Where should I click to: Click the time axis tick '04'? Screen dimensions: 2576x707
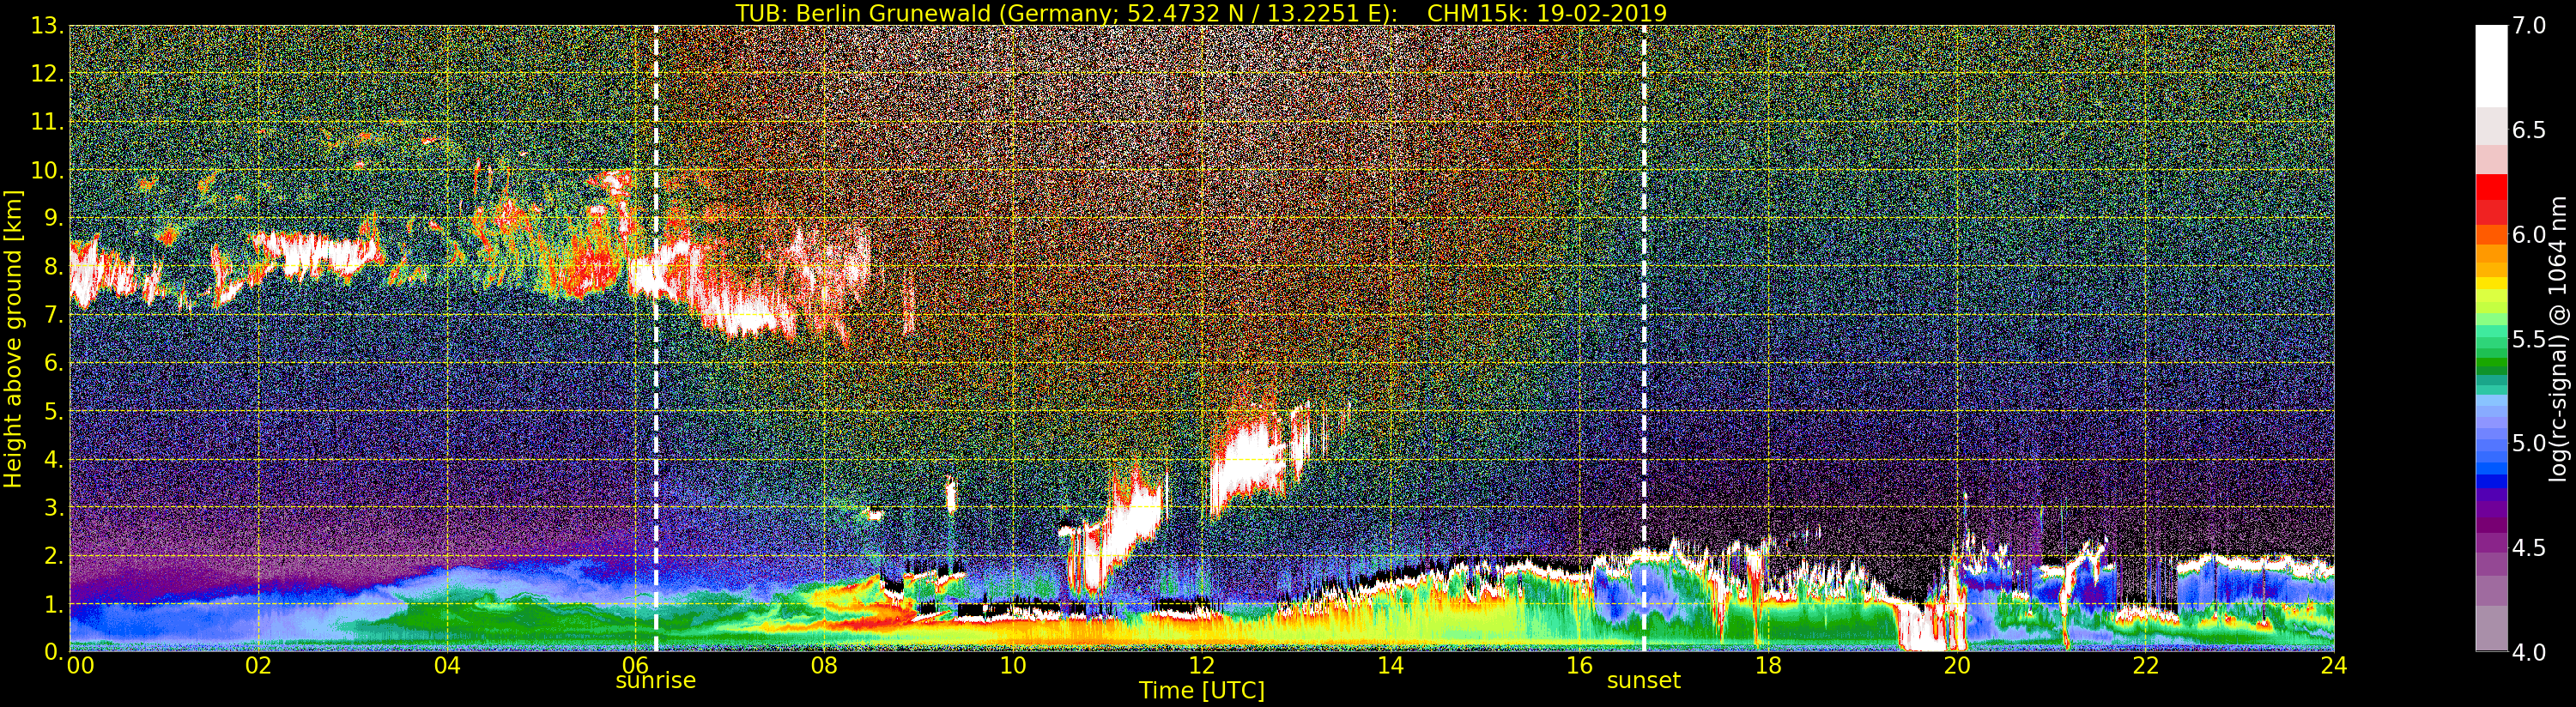coord(447,666)
